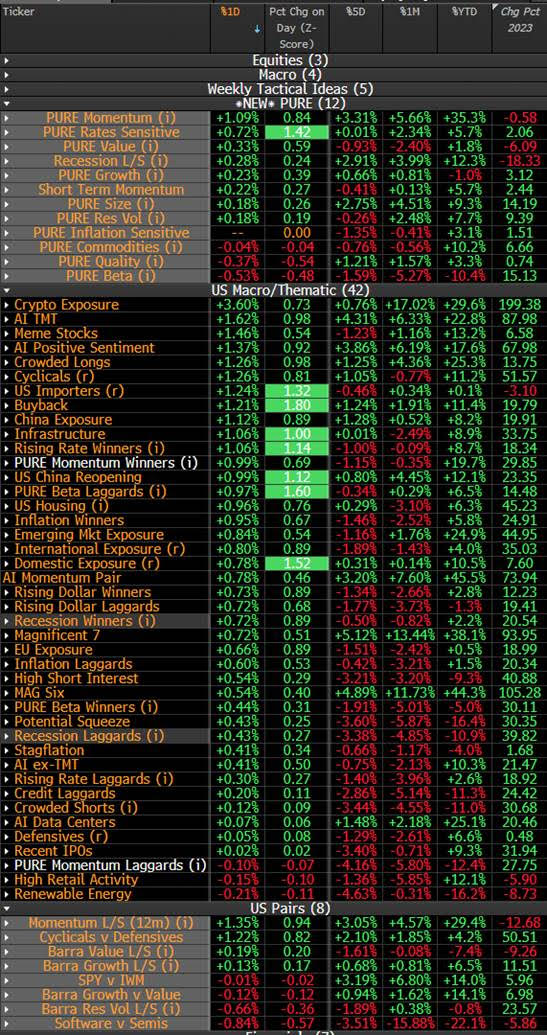Expand arrow beside Meme Stocks

(x=6, y=333)
